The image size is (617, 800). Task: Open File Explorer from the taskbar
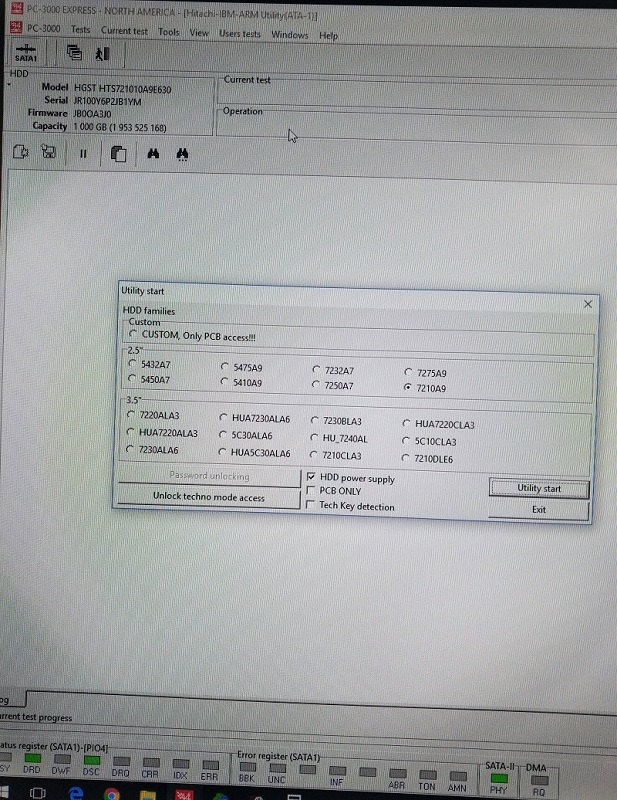coord(148,795)
